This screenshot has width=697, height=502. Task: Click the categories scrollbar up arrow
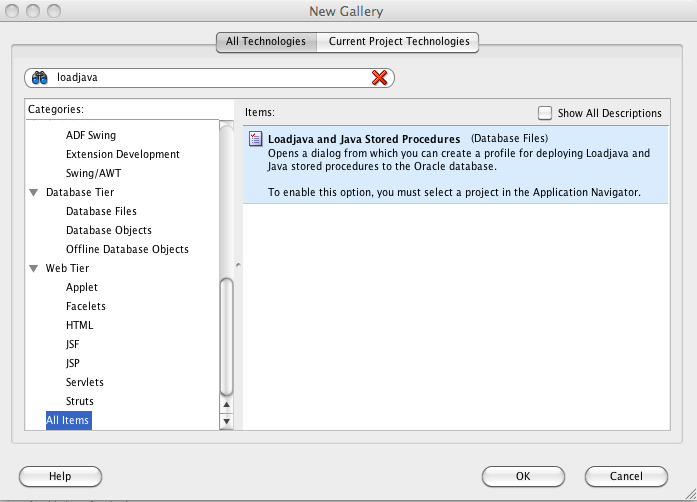[x=226, y=405]
